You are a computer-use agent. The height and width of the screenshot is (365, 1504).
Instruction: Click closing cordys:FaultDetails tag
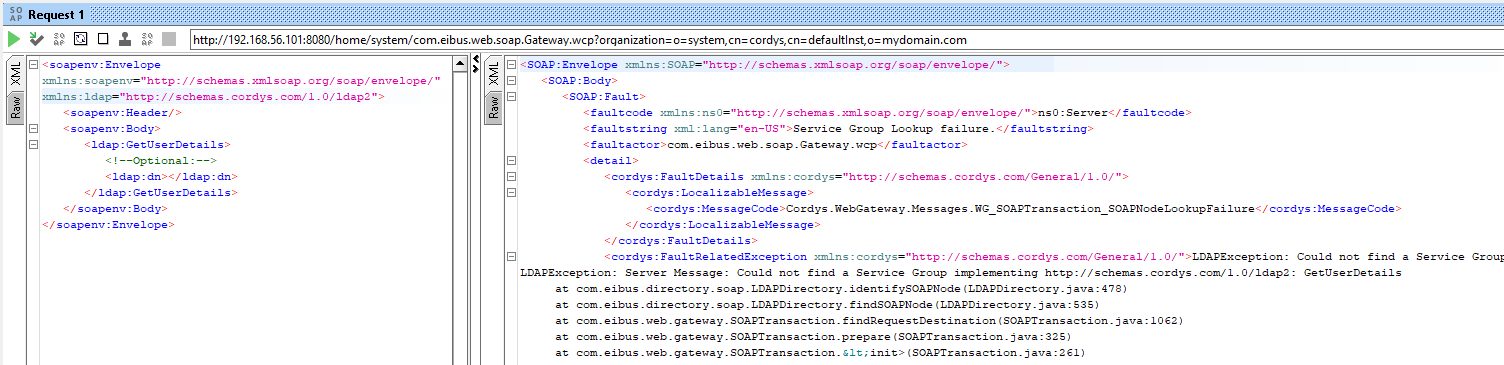pos(680,241)
